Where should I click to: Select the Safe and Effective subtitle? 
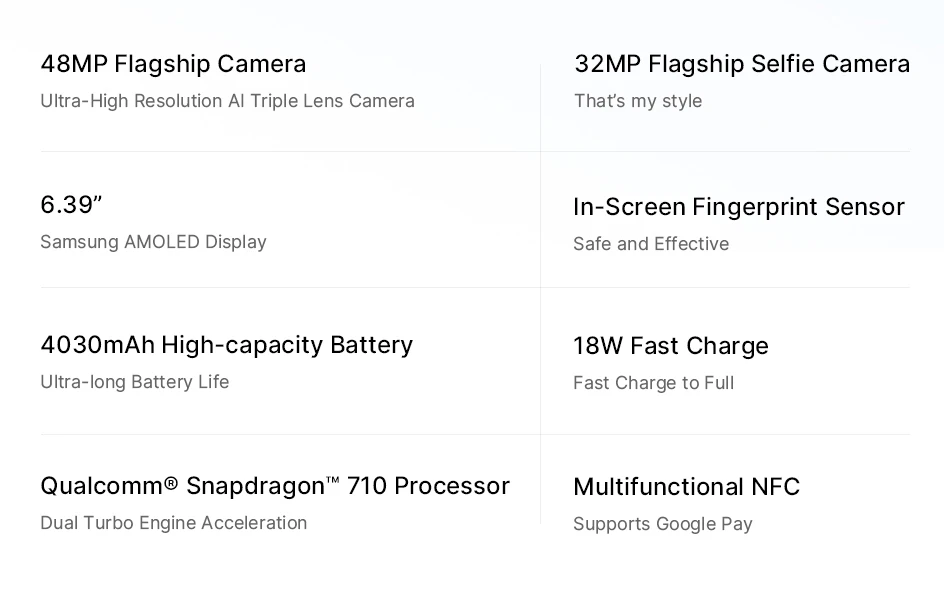(x=651, y=244)
